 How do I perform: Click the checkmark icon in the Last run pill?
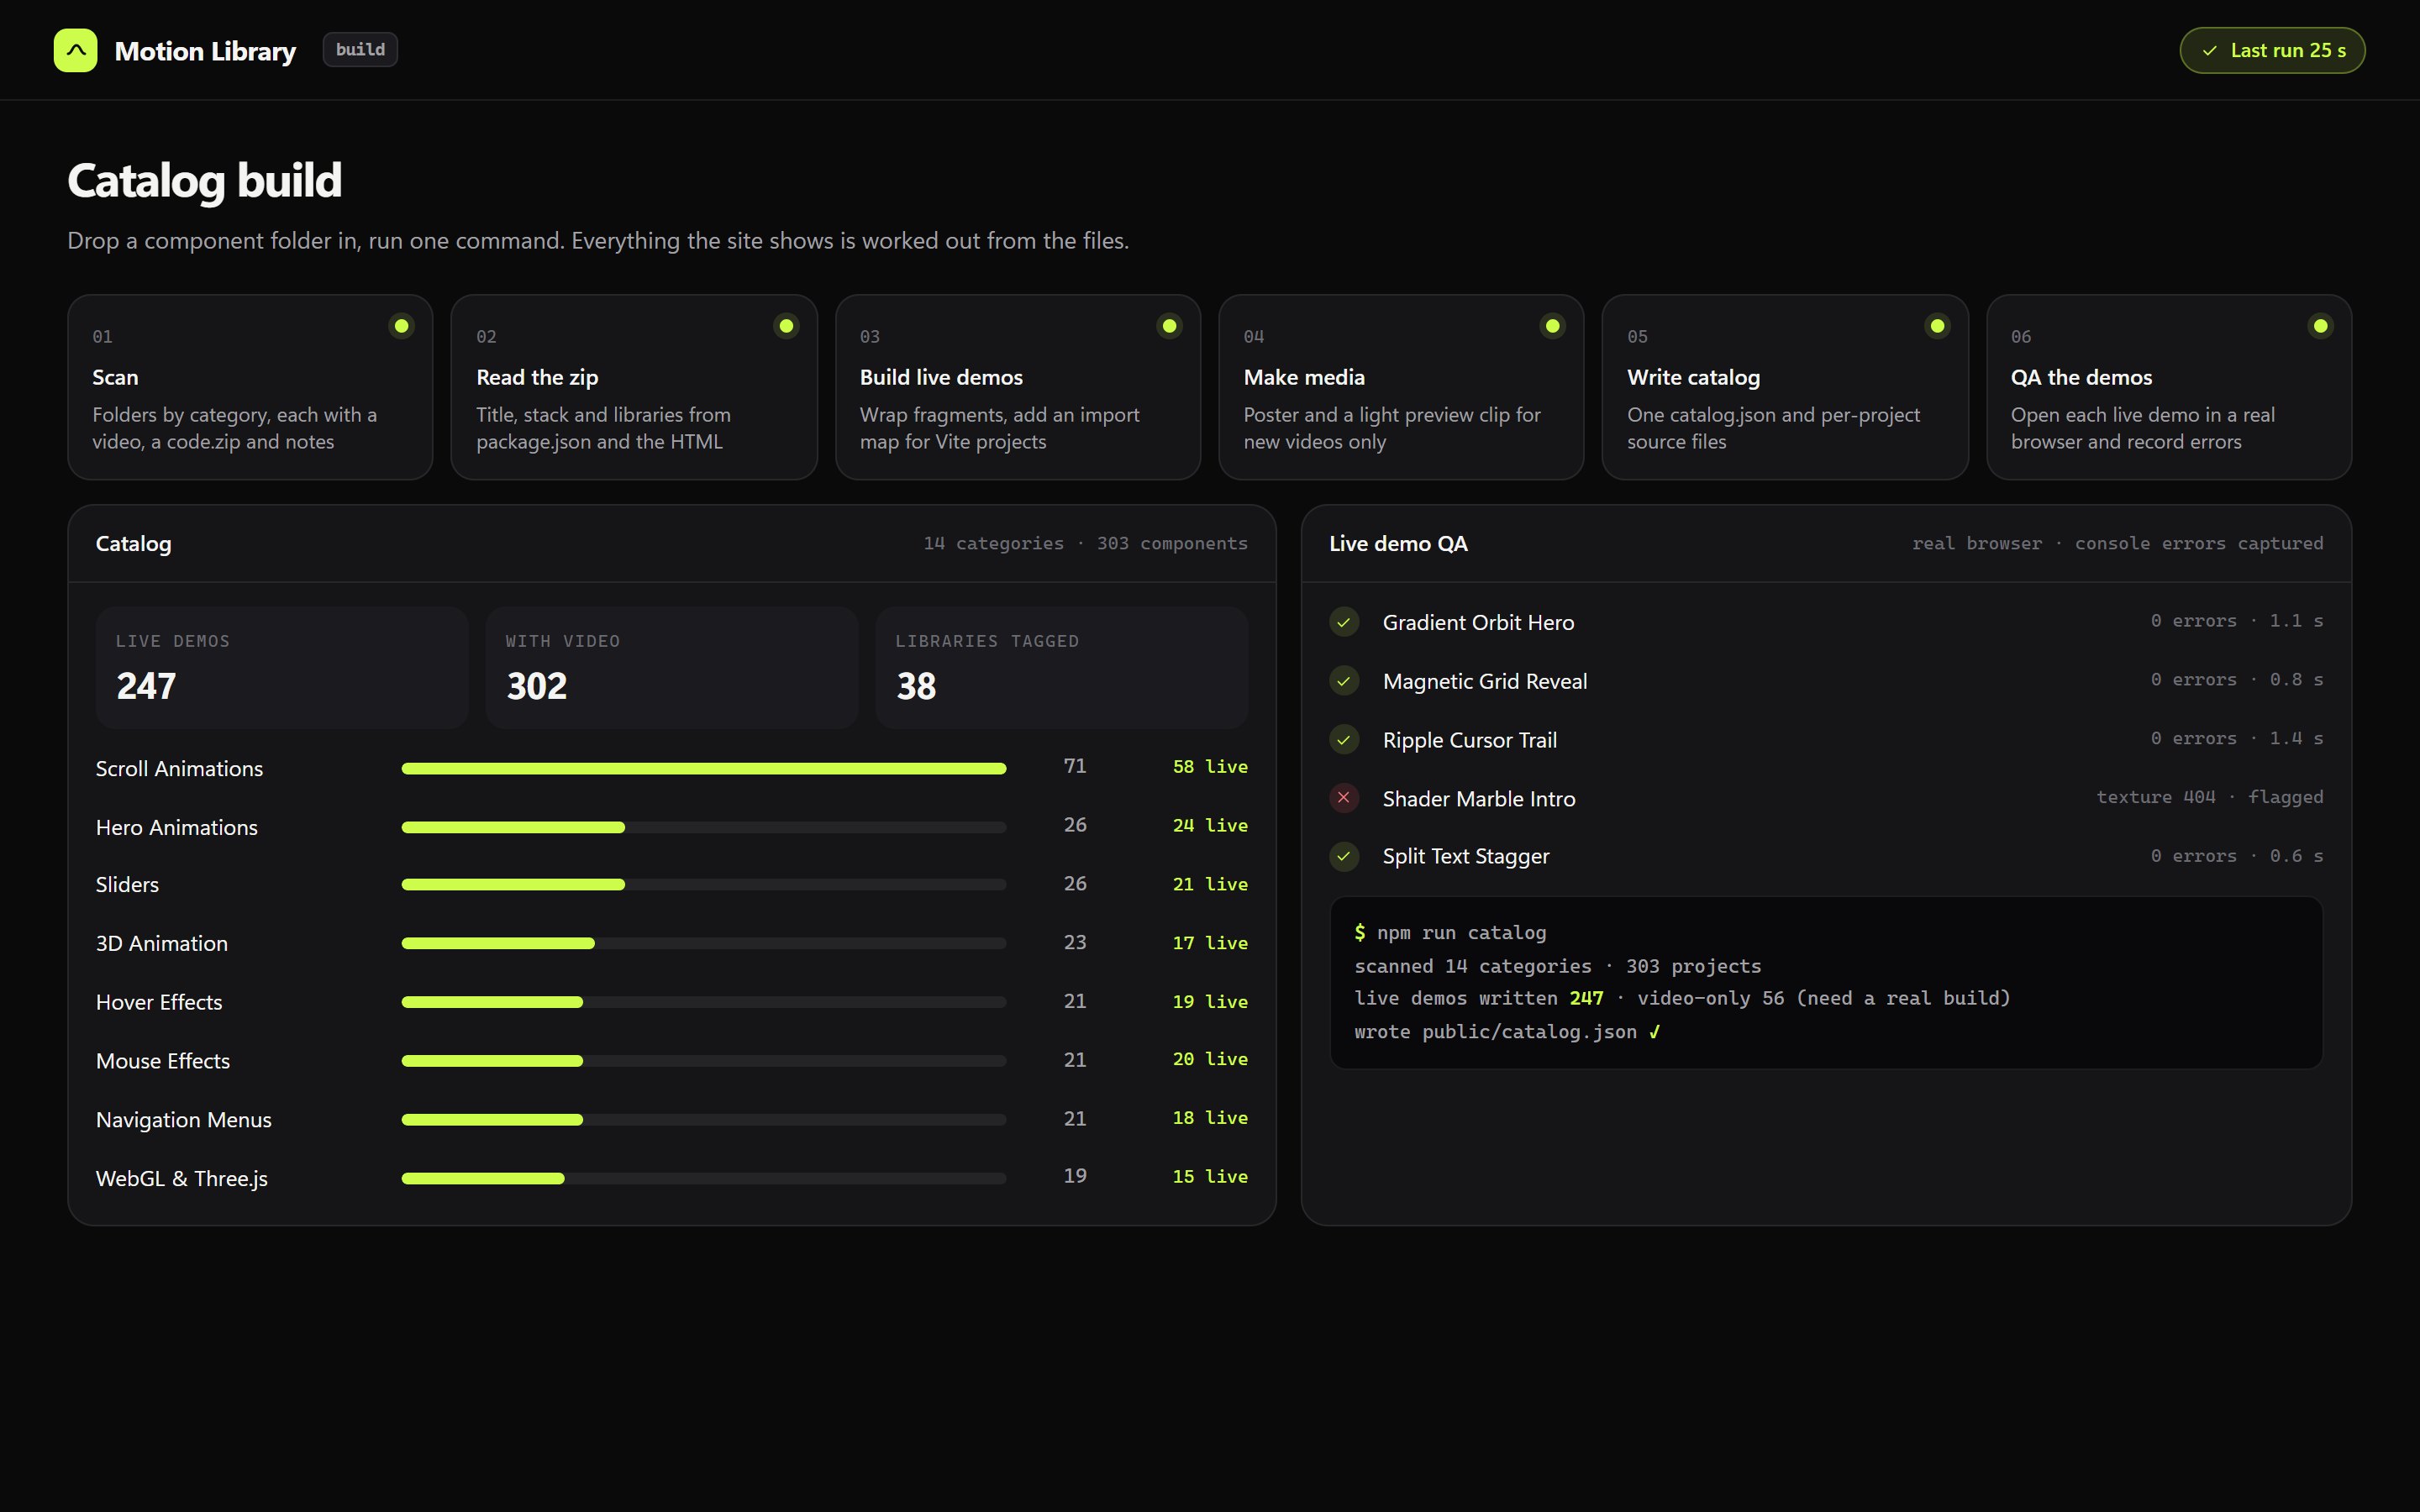(x=2209, y=51)
